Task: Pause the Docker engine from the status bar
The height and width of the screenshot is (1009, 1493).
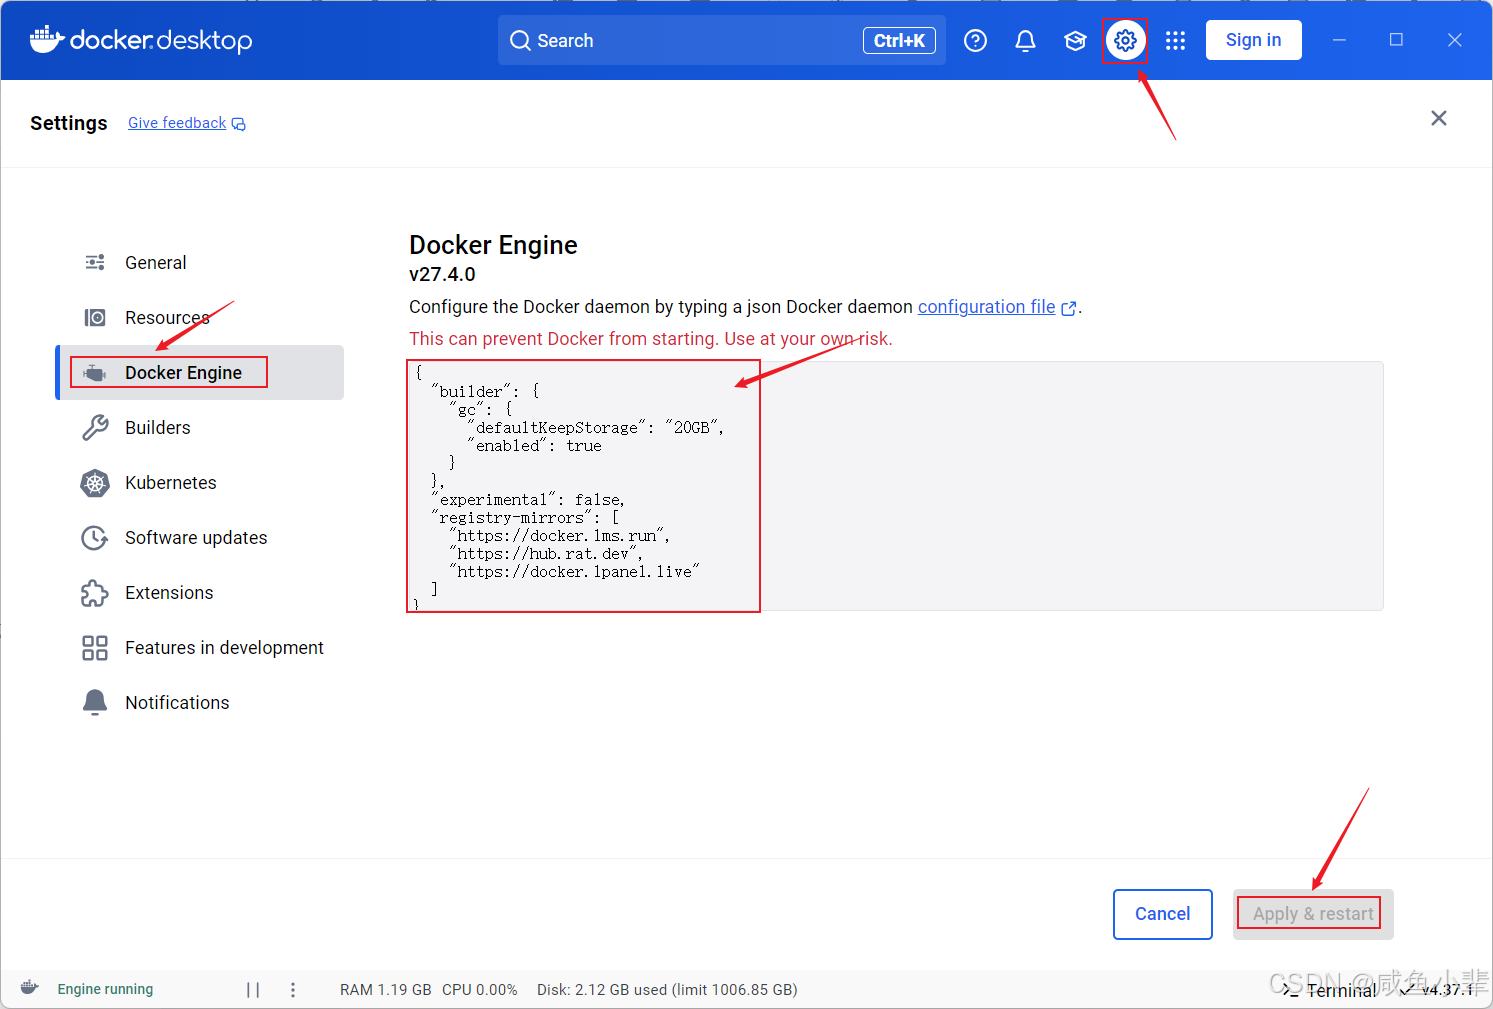Action: click(253, 989)
